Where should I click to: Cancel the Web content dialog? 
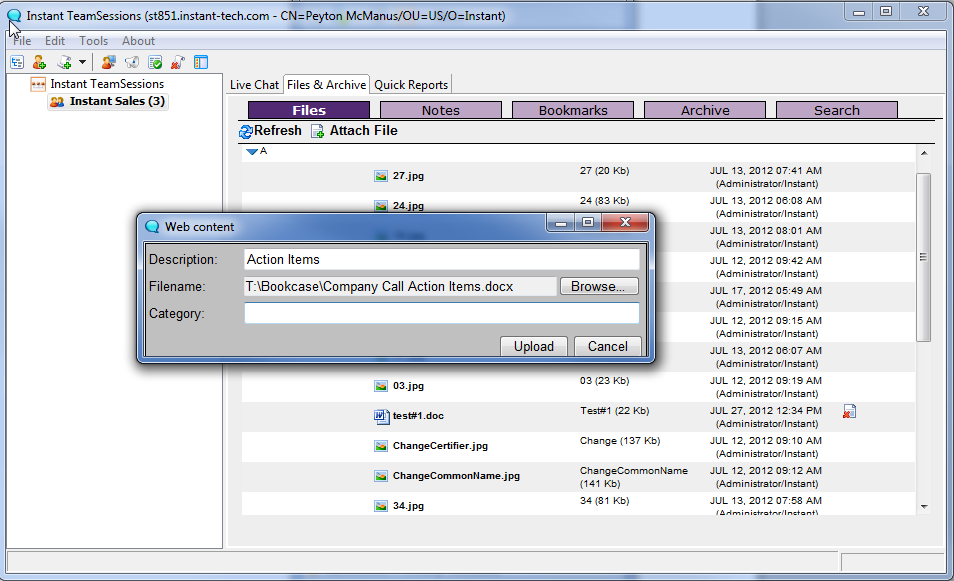coord(608,346)
